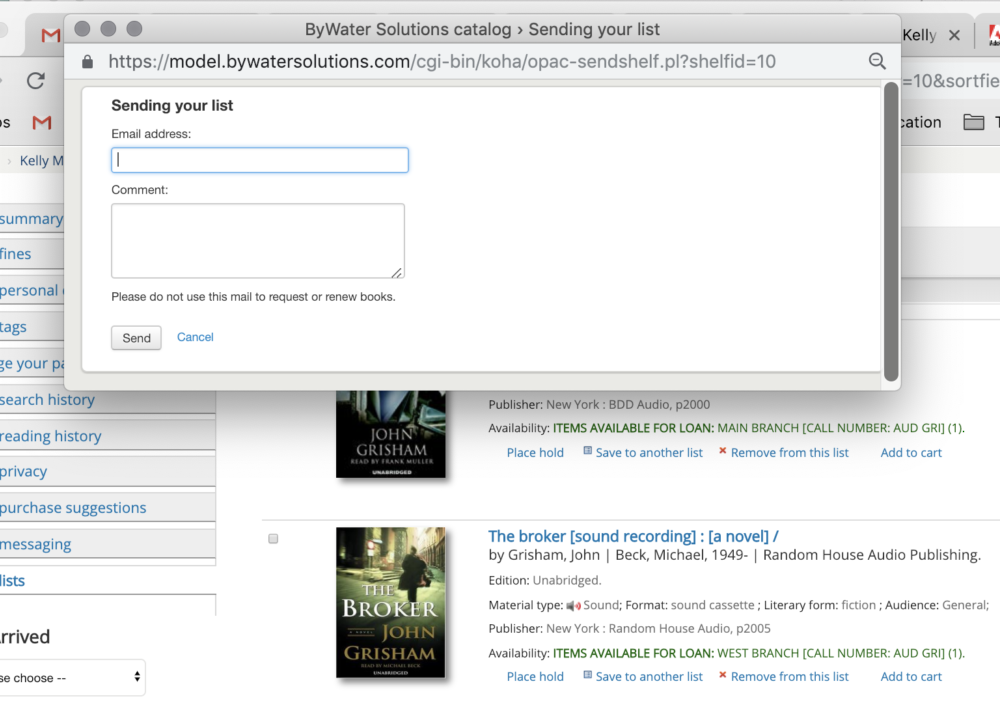Screen dimensions: 1000x703
Task: Open the folder bookmark icon in the bookmarks bar
Action: (x=973, y=122)
